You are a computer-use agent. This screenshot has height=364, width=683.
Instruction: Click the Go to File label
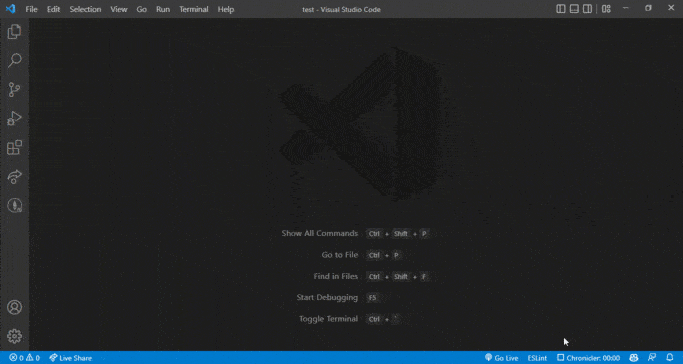(340, 255)
